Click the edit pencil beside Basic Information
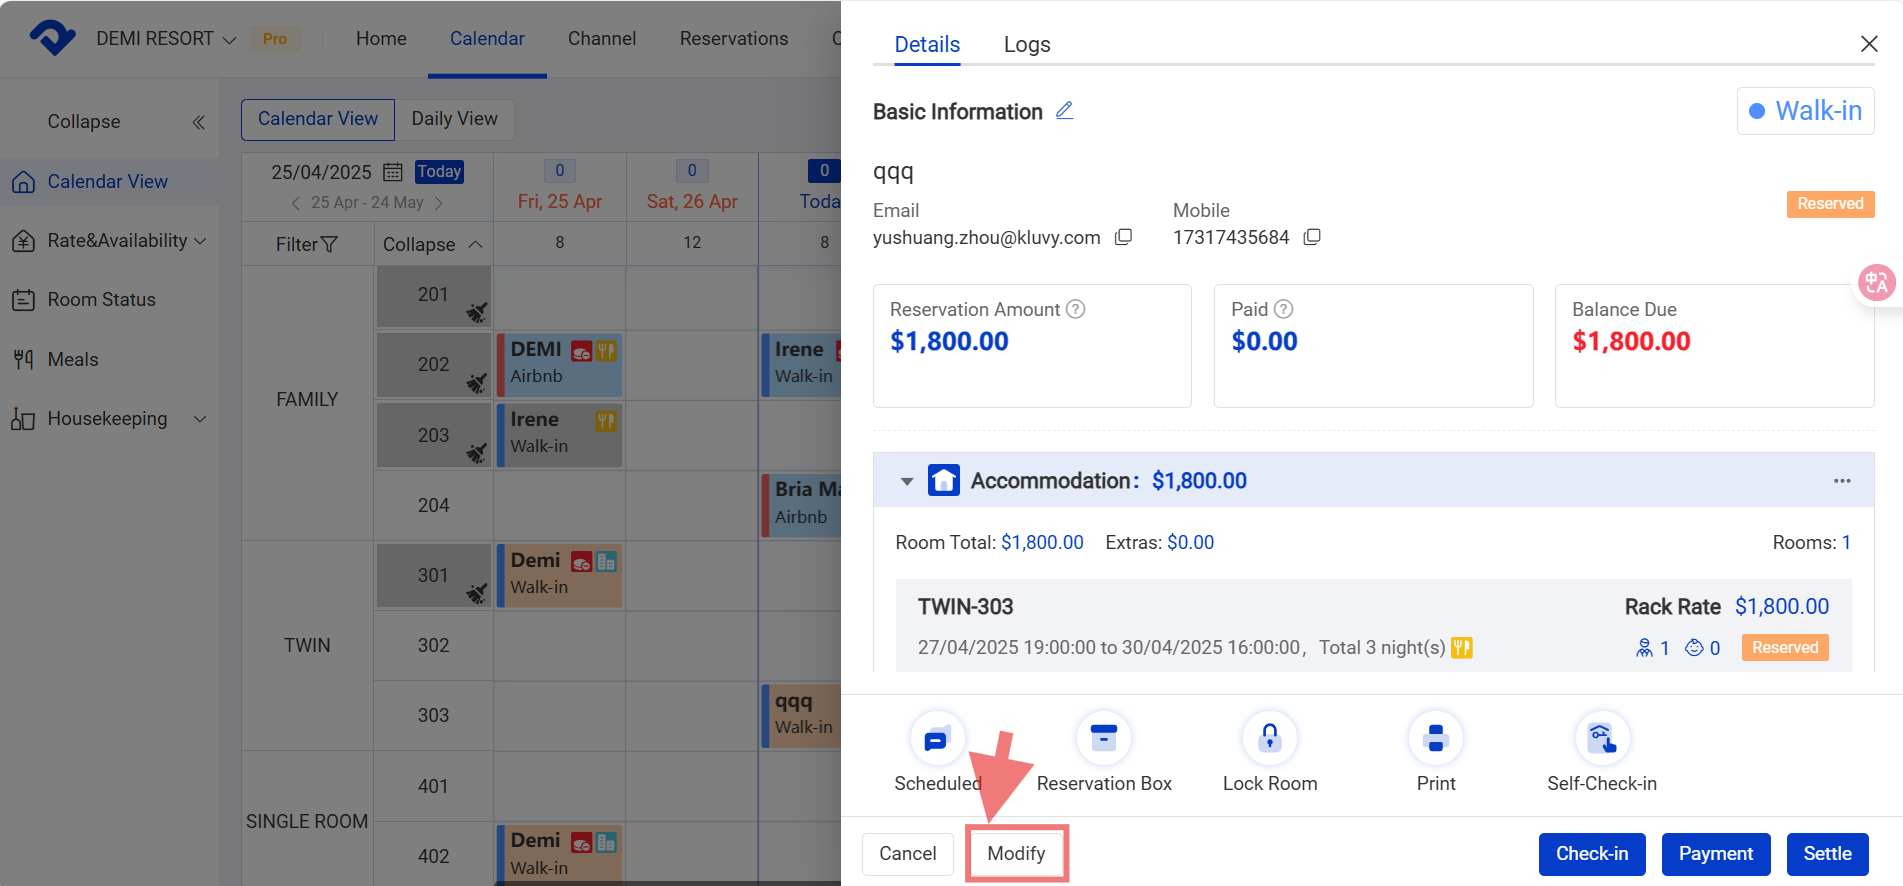This screenshot has width=1903, height=886. tap(1065, 111)
